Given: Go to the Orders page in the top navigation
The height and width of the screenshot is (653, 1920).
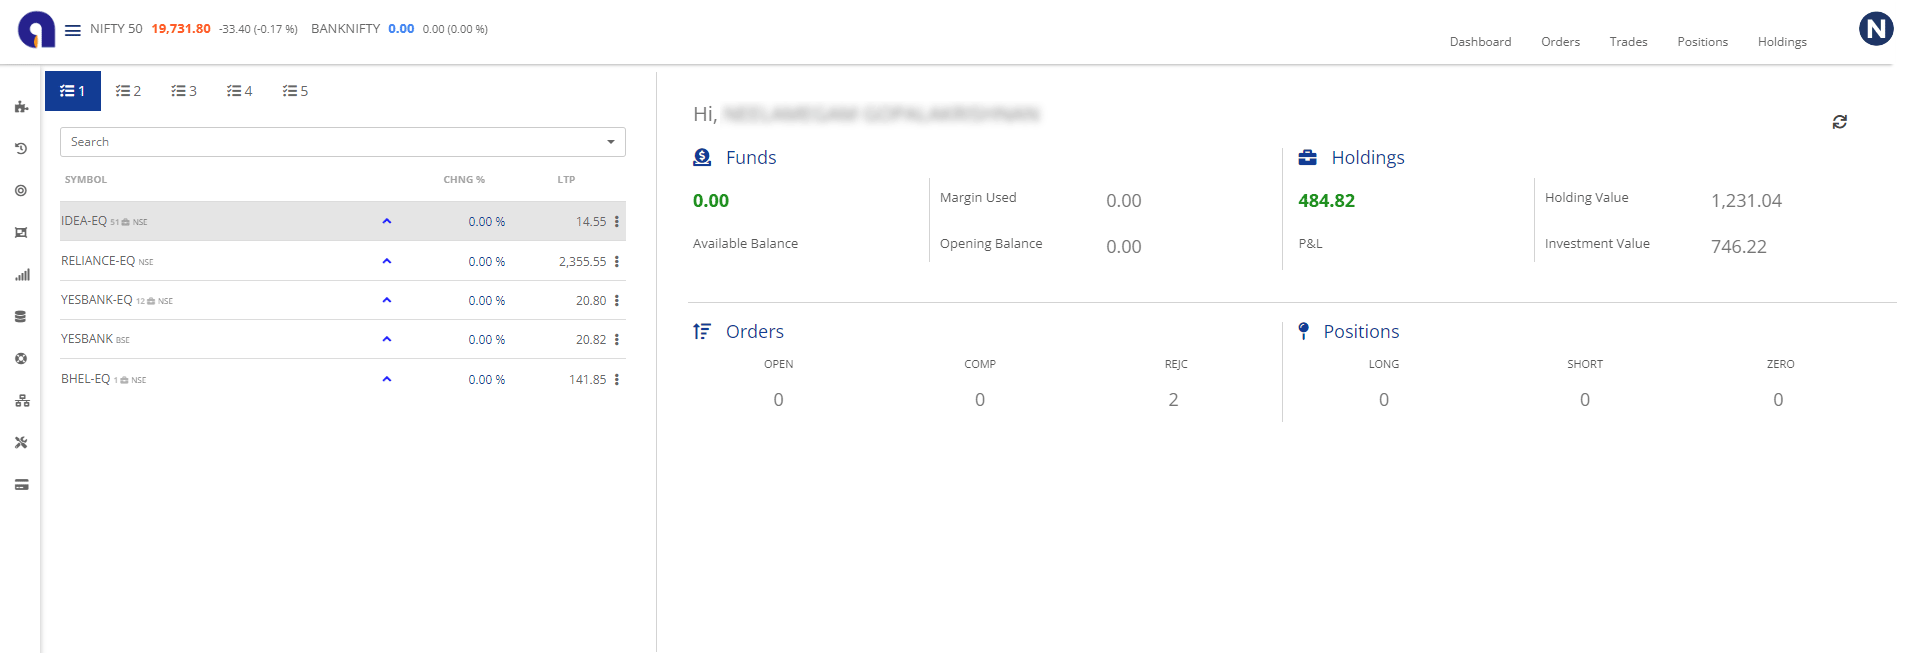Looking at the screenshot, I should pos(1560,42).
